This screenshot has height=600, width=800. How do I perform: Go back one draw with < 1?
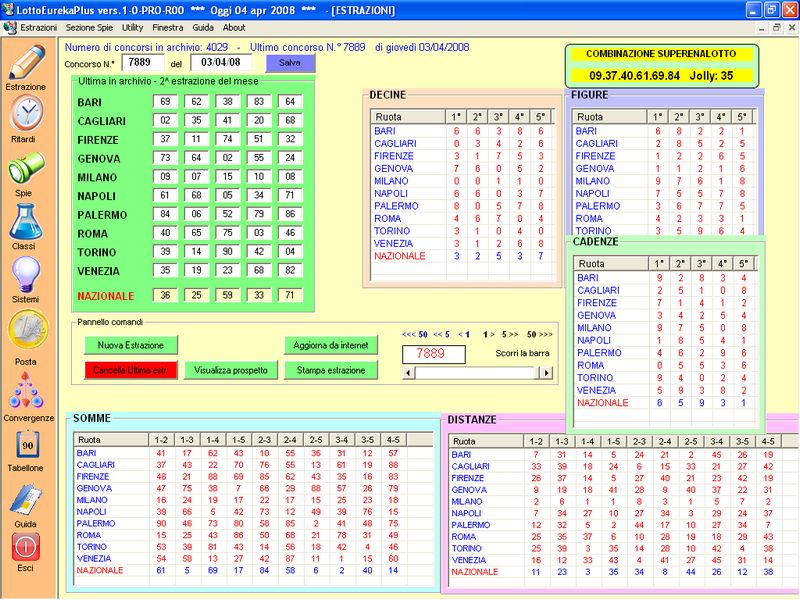(x=464, y=335)
